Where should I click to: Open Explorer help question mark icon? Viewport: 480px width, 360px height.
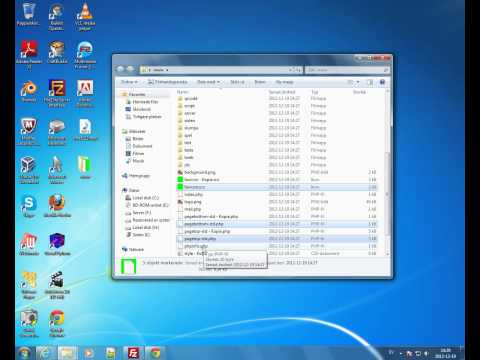point(383,82)
